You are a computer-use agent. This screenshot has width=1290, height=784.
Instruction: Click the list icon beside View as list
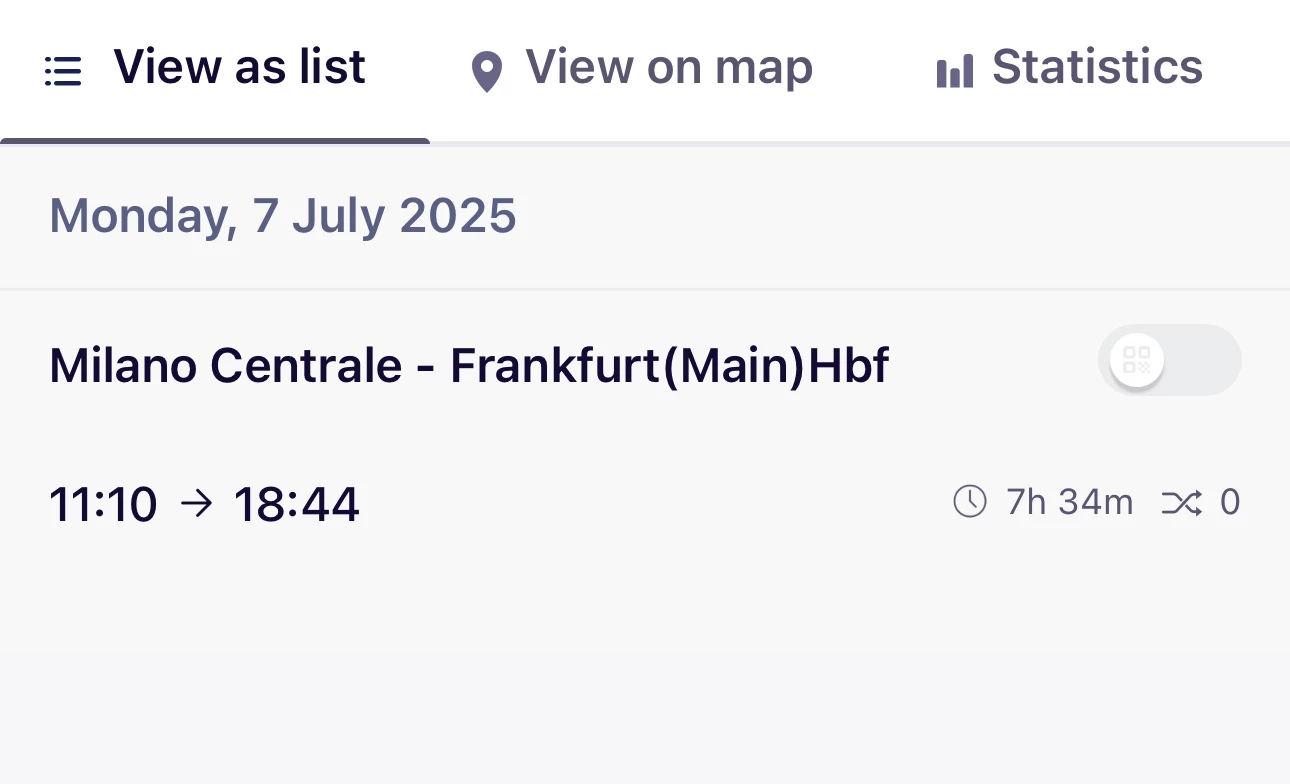point(63,71)
